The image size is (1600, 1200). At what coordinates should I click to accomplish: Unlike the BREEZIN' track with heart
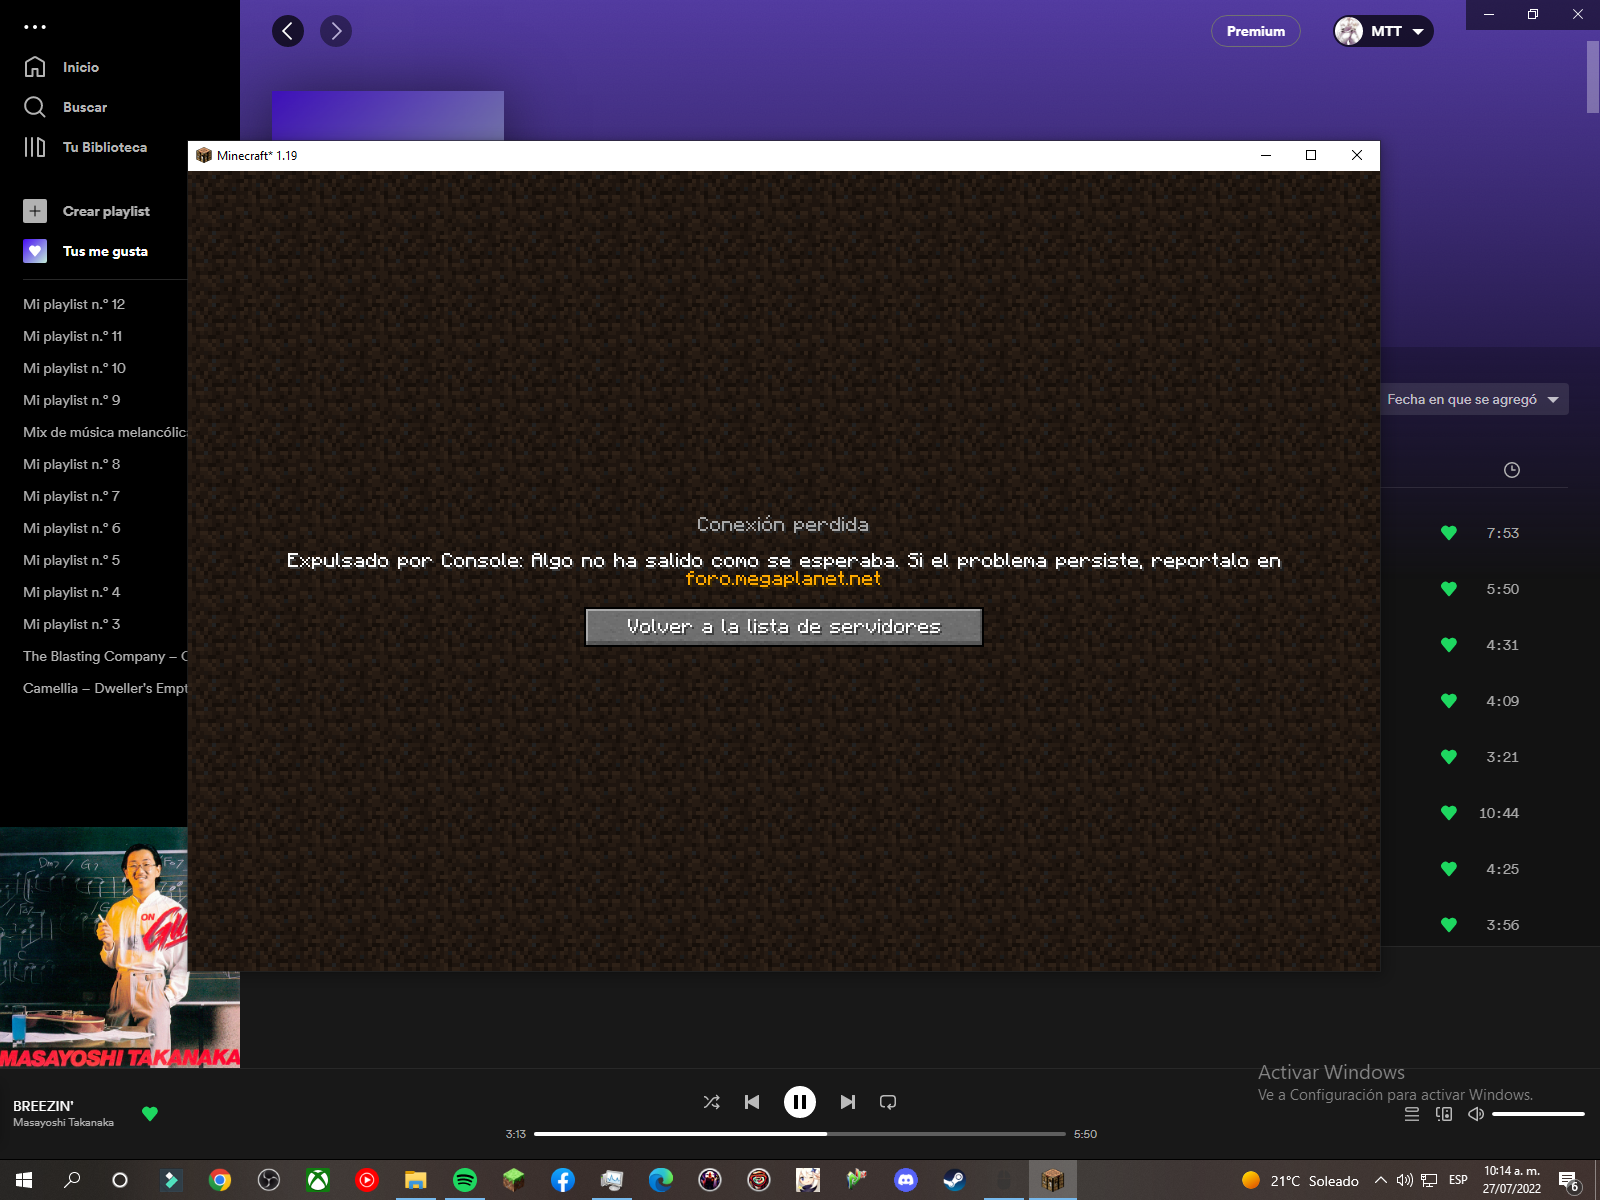pyautogui.click(x=150, y=1113)
